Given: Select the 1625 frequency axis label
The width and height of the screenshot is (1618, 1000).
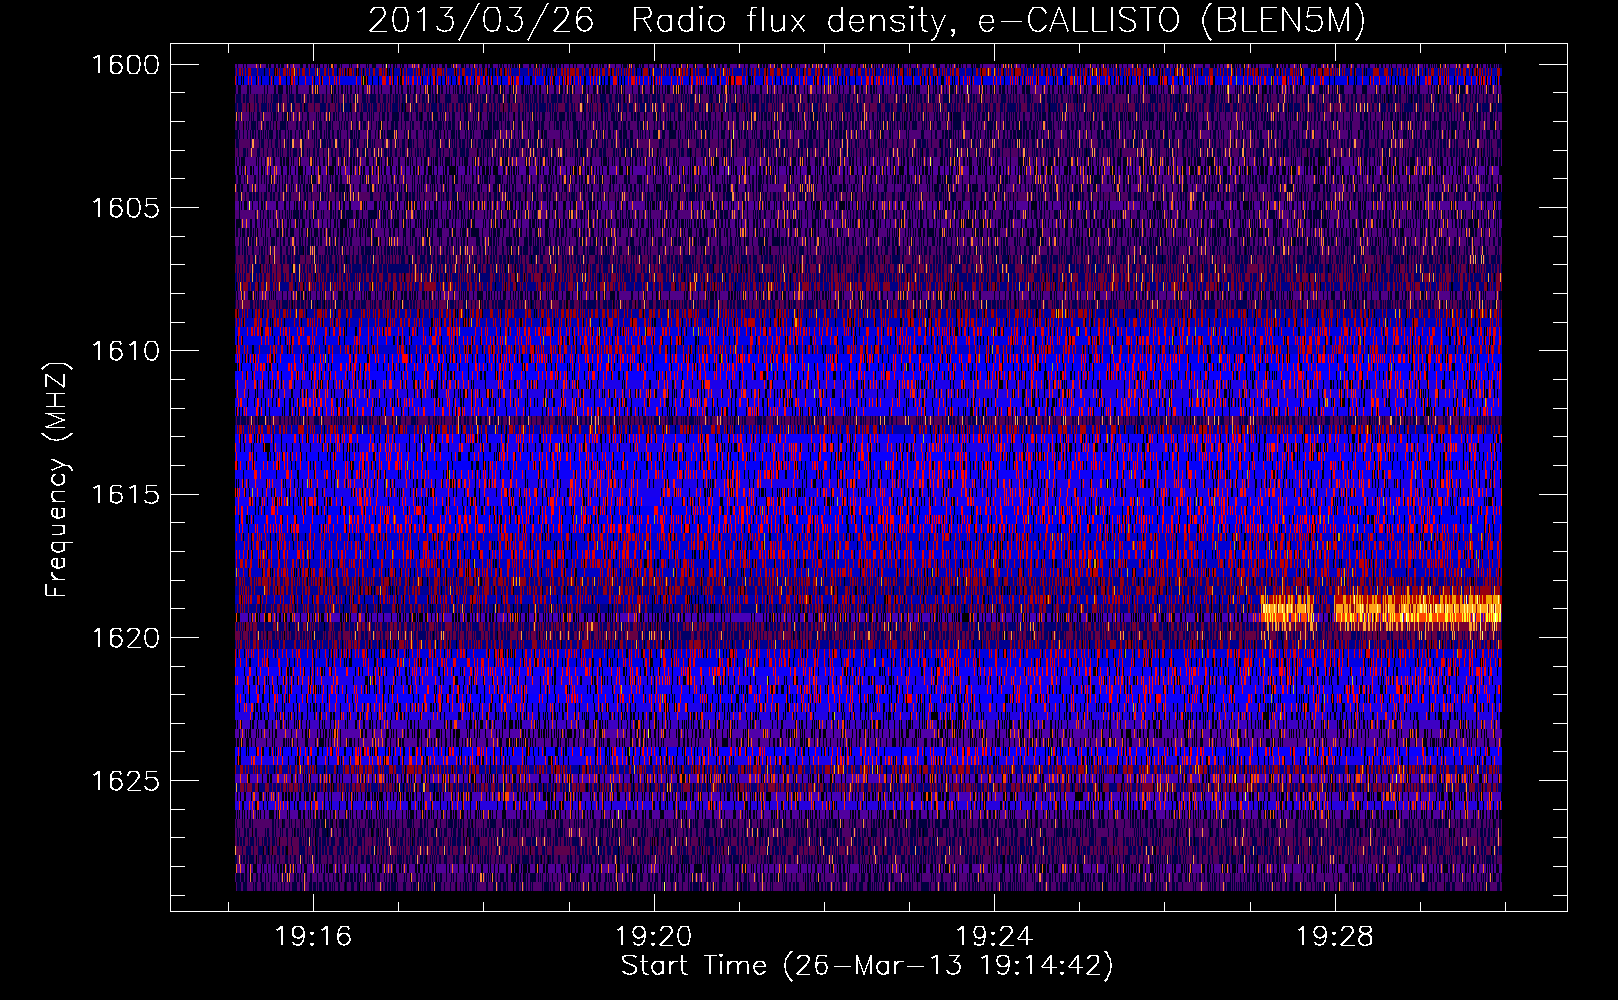Looking at the screenshot, I should 125,781.
